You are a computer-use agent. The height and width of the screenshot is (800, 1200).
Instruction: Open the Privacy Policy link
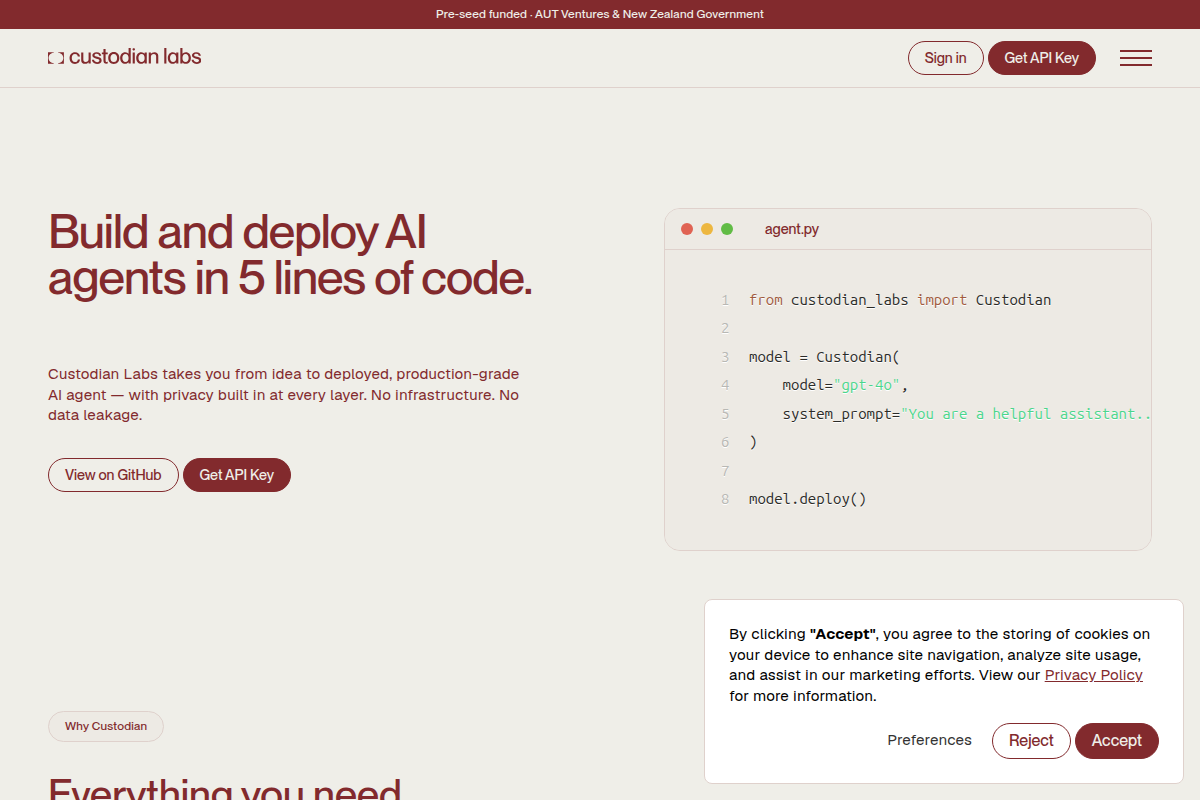(1093, 675)
